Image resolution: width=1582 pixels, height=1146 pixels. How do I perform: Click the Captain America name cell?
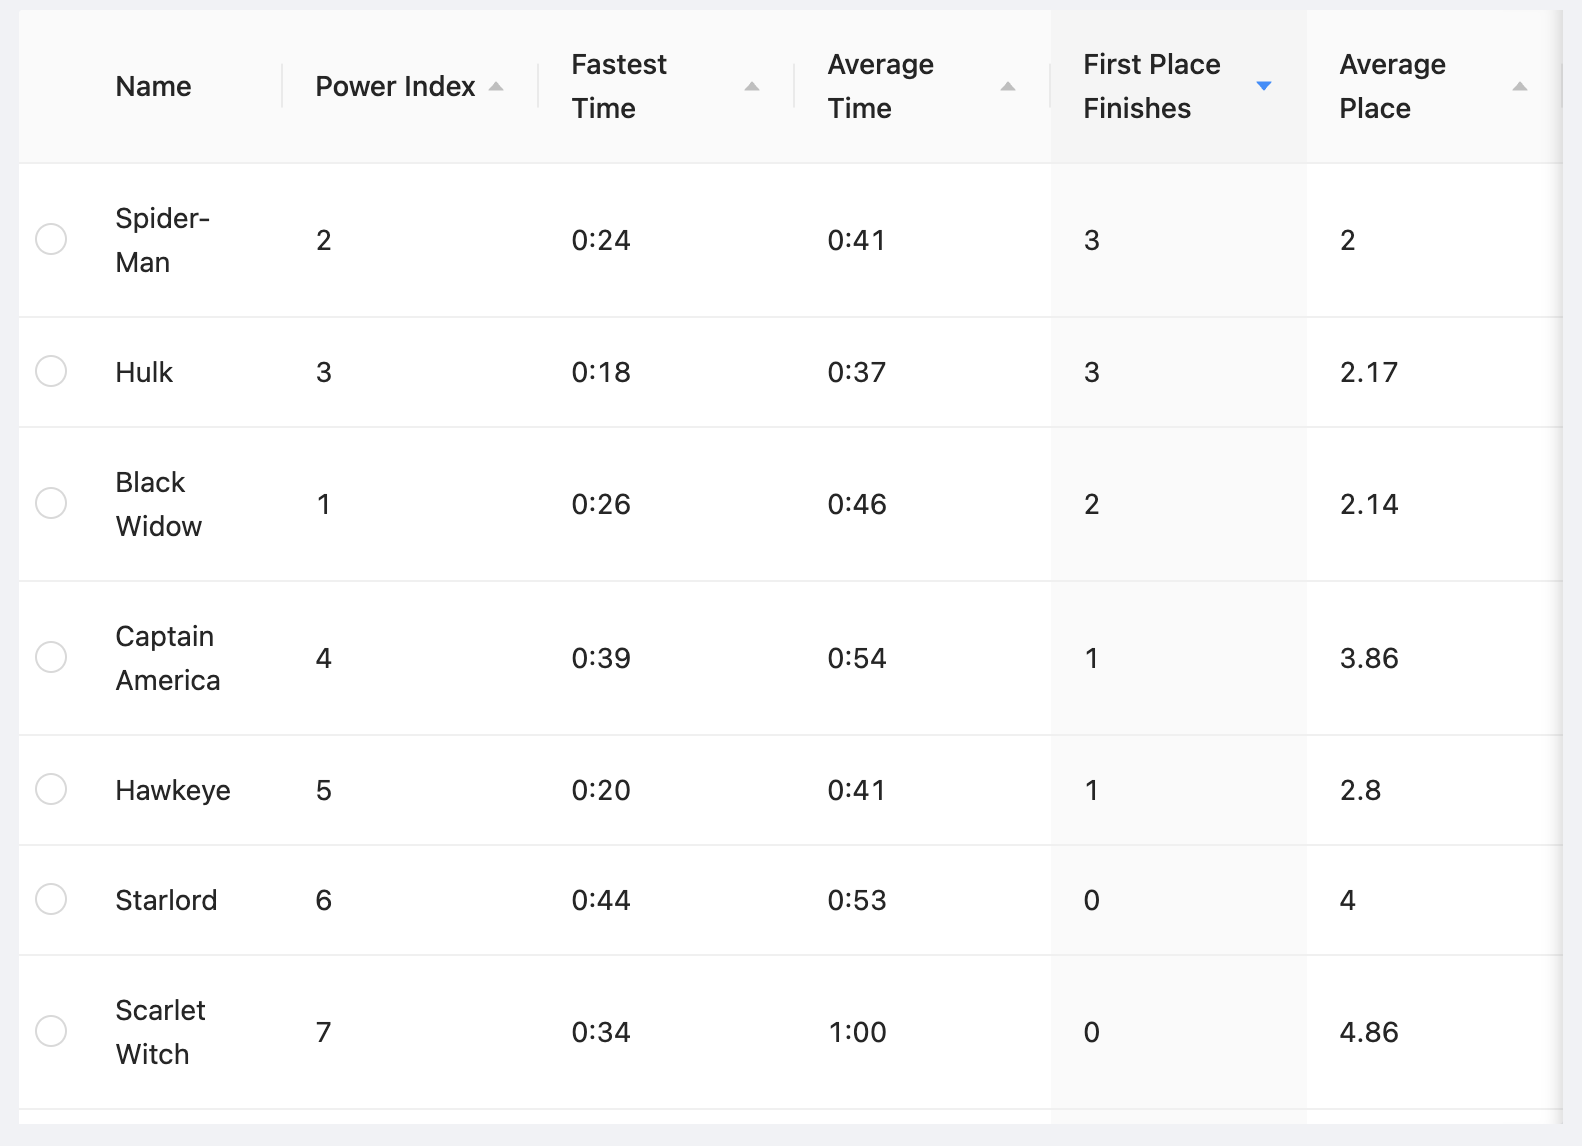coord(167,658)
